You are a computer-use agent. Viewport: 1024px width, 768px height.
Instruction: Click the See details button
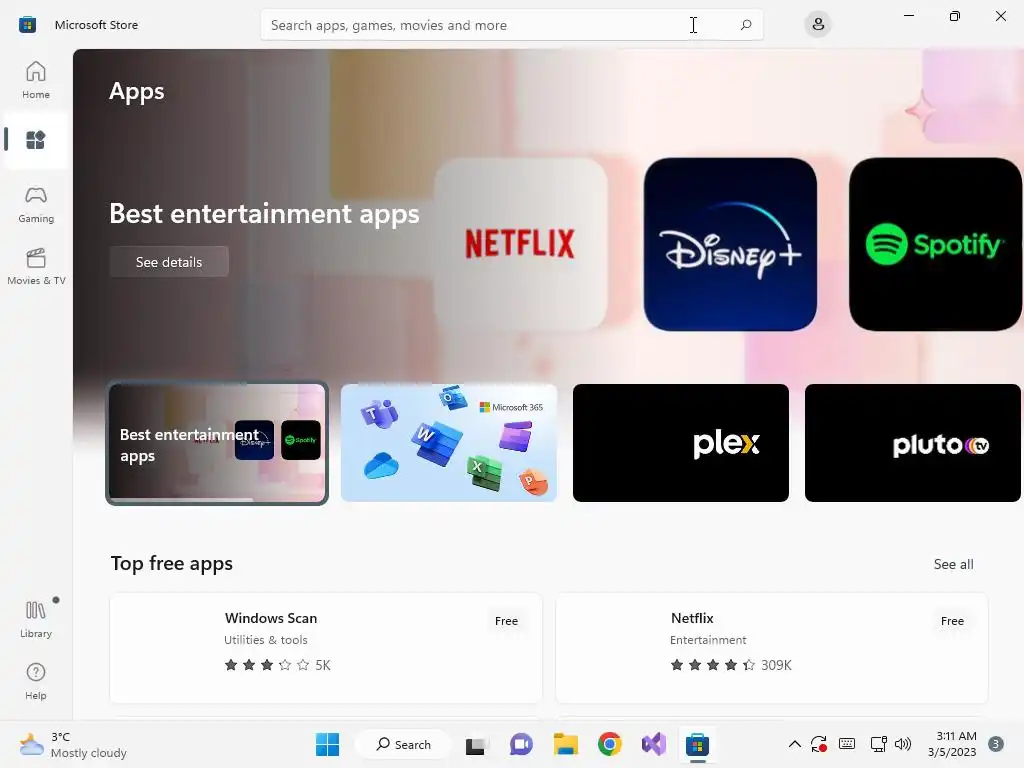[x=169, y=262]
